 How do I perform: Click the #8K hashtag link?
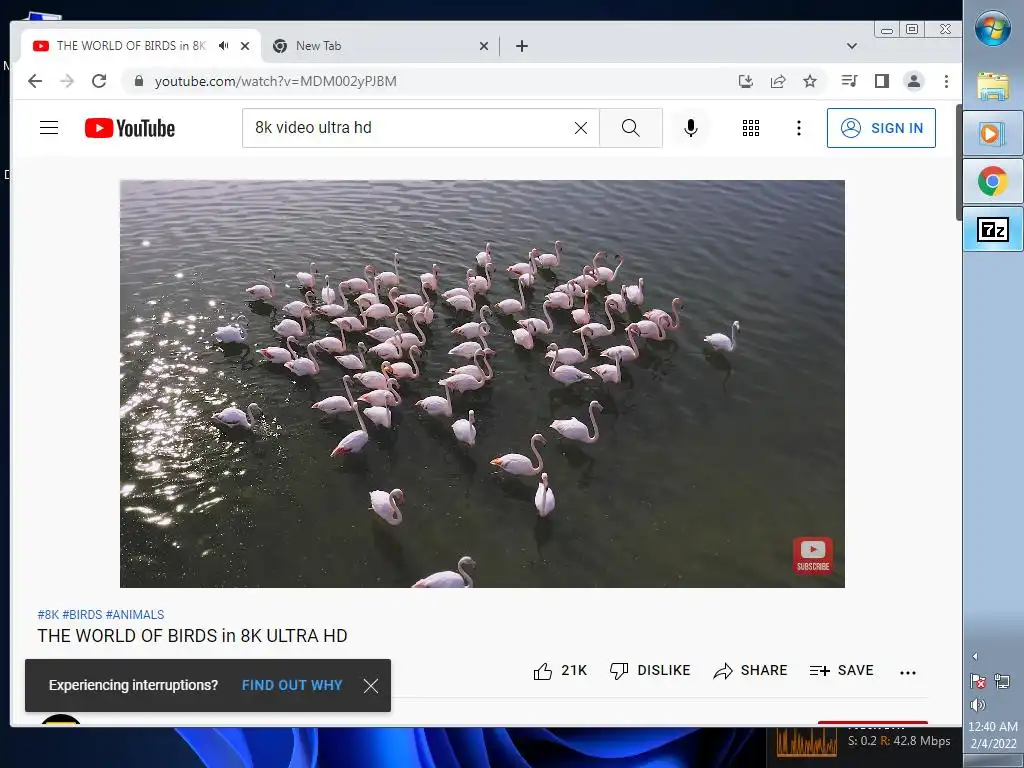click(x=48, y=615)
